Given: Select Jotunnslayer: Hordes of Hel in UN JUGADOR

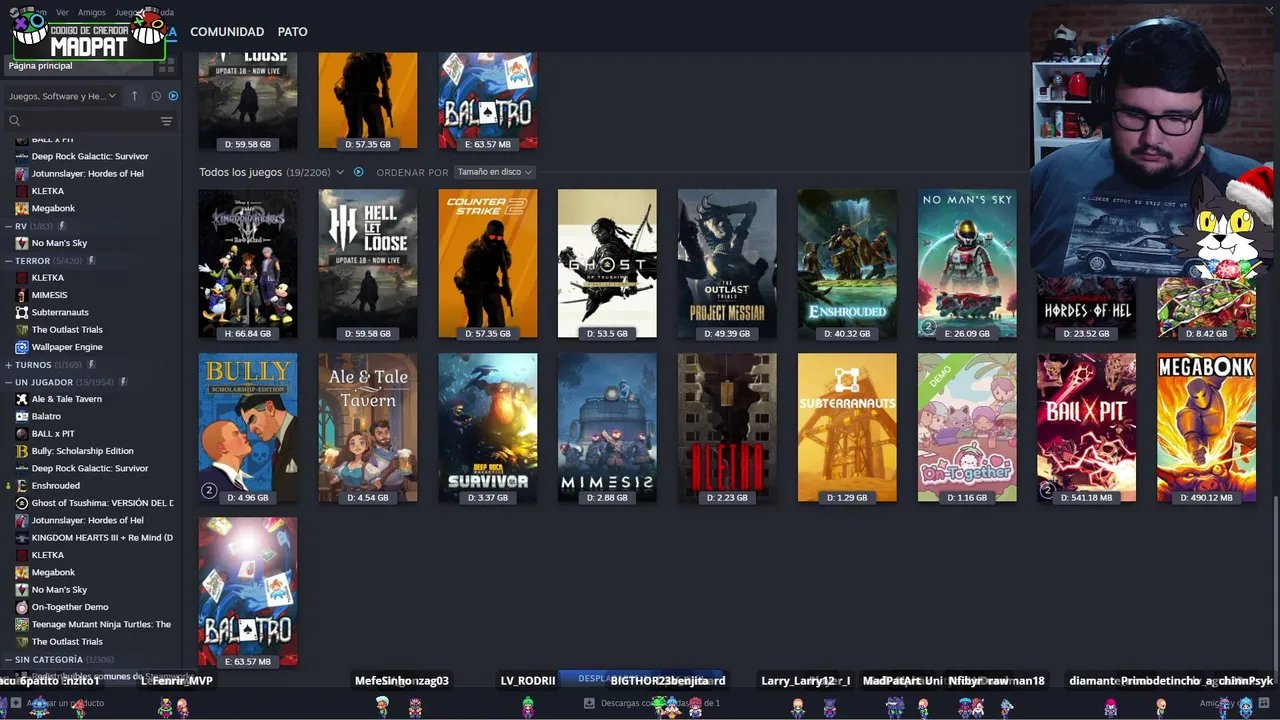Looking at the screenshot, I should tap(87, 520).
